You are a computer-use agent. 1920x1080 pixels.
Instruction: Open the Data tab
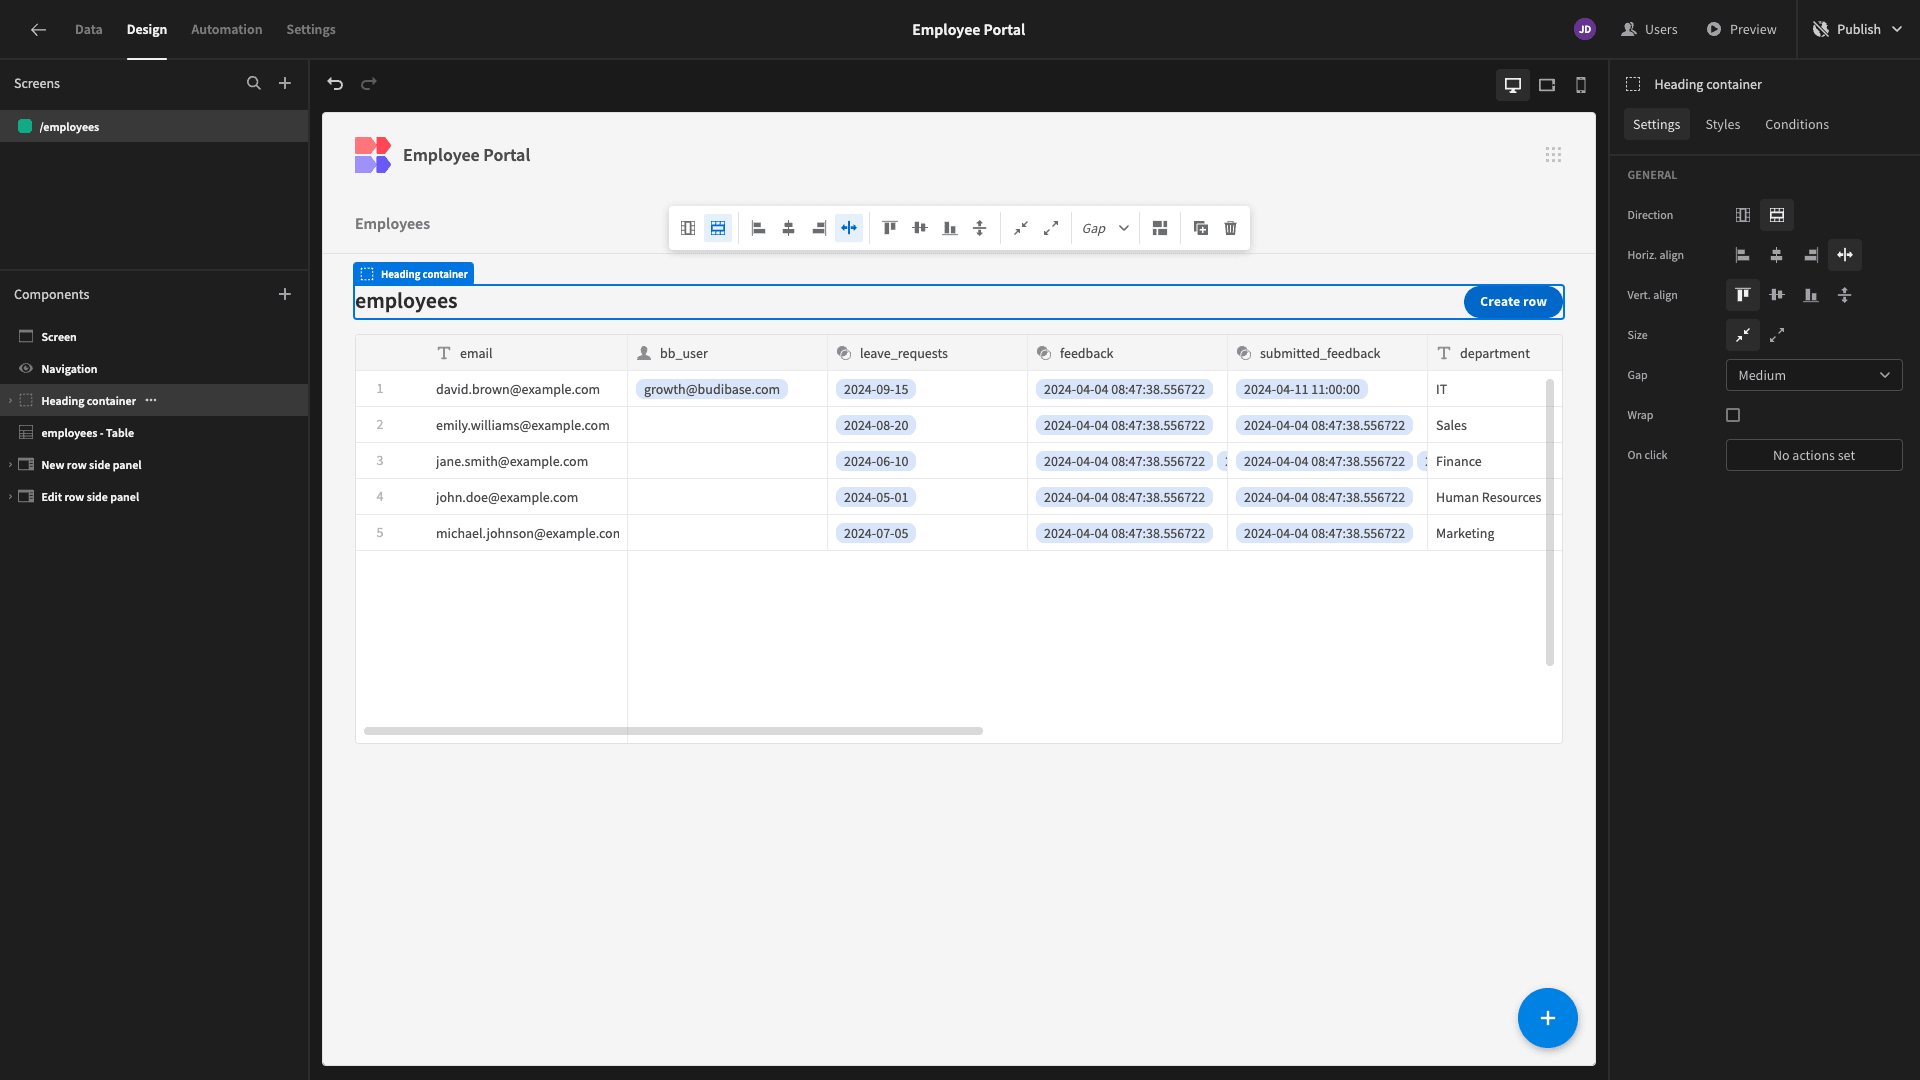point(89,30)
